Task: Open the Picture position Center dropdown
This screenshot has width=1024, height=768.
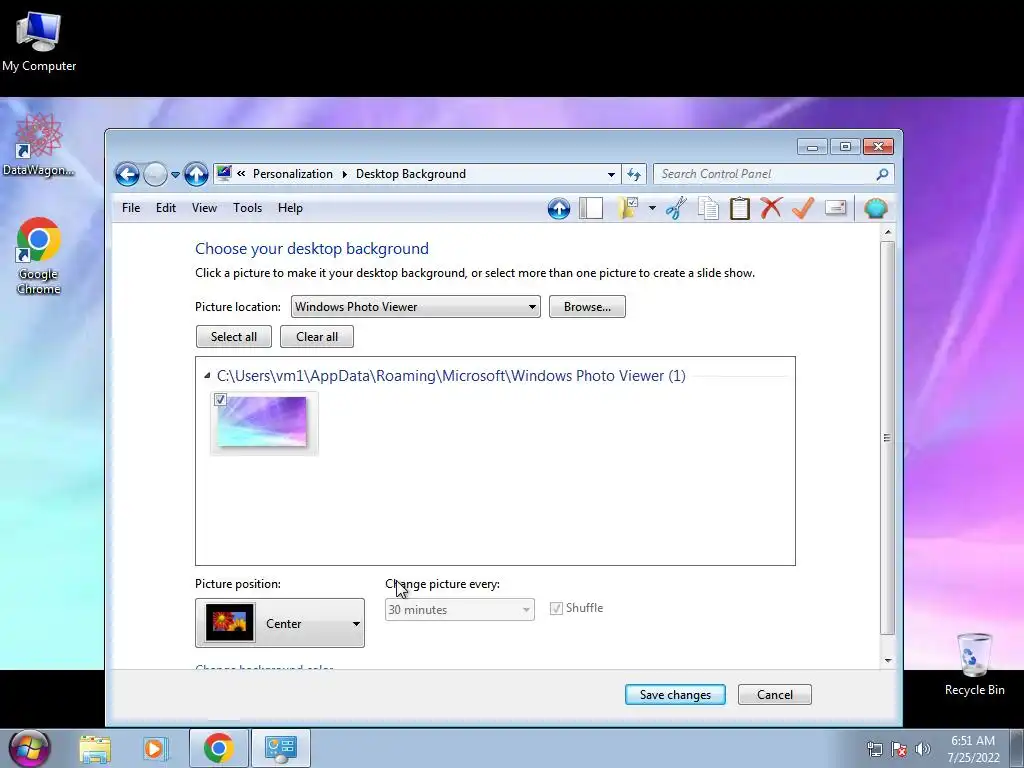Action: [280, 623]
